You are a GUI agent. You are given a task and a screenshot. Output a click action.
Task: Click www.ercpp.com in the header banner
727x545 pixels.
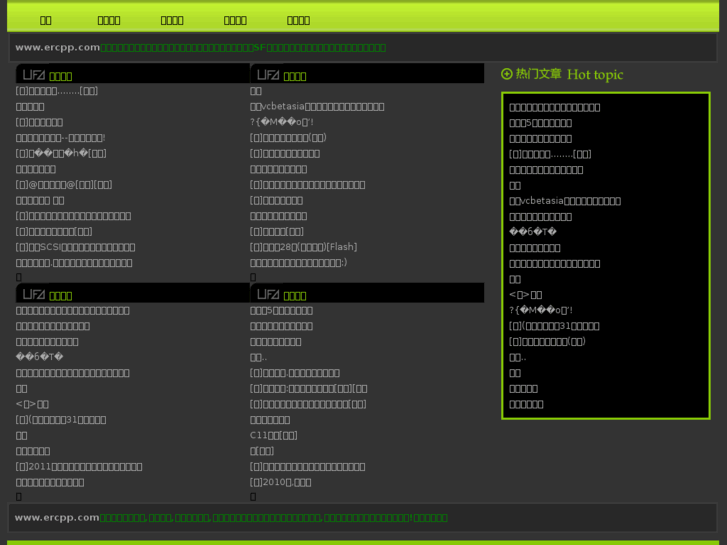[x=58, y=47]
